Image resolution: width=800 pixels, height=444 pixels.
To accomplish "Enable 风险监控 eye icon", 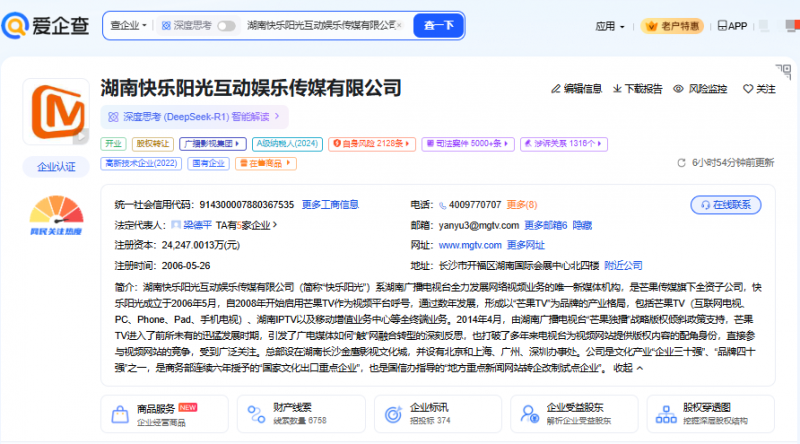I will 679,89.
